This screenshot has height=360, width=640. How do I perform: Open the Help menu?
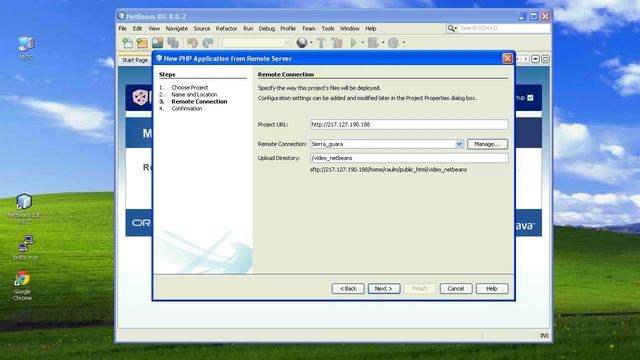370,29
